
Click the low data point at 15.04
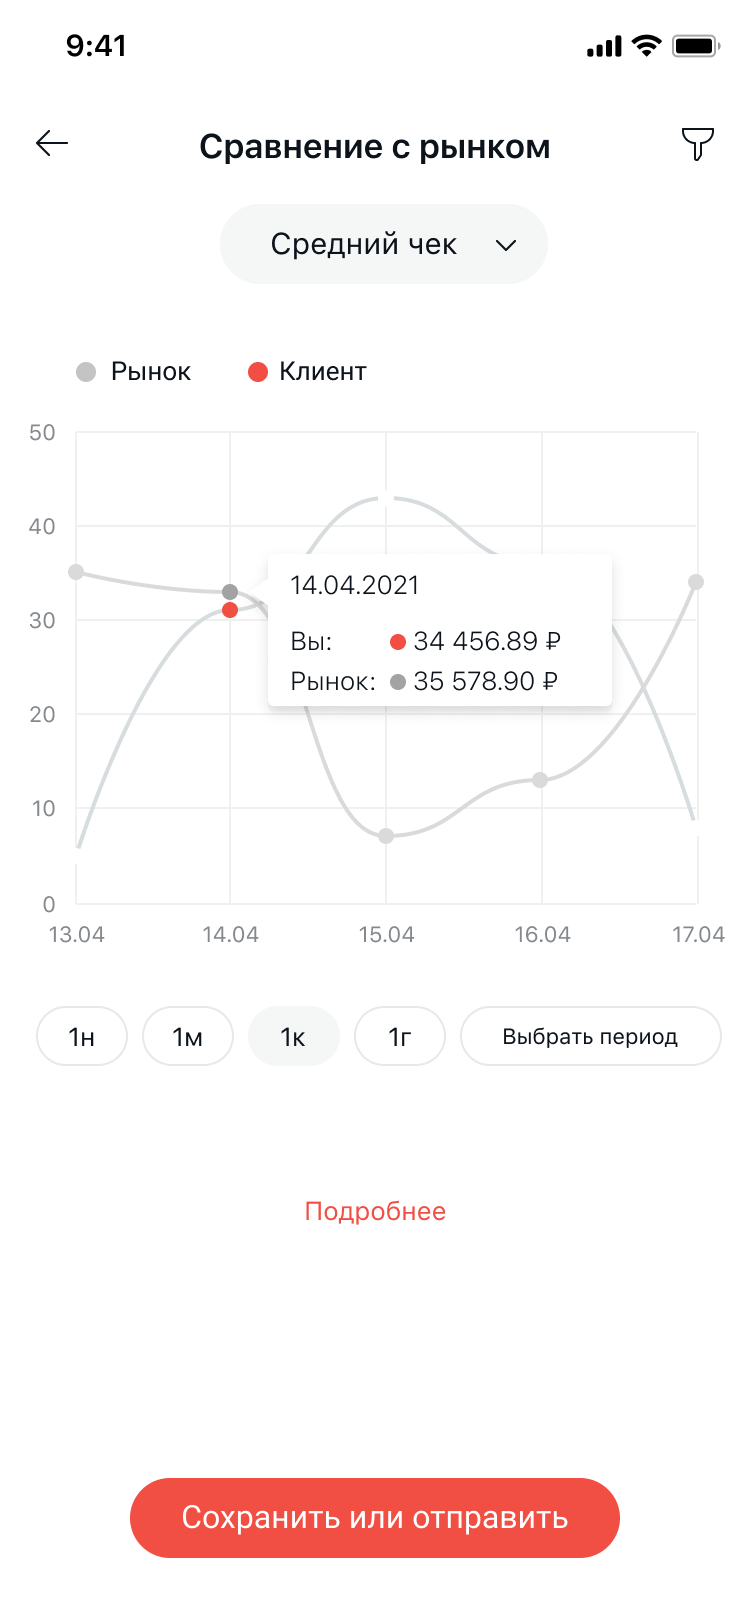[386, 836]
